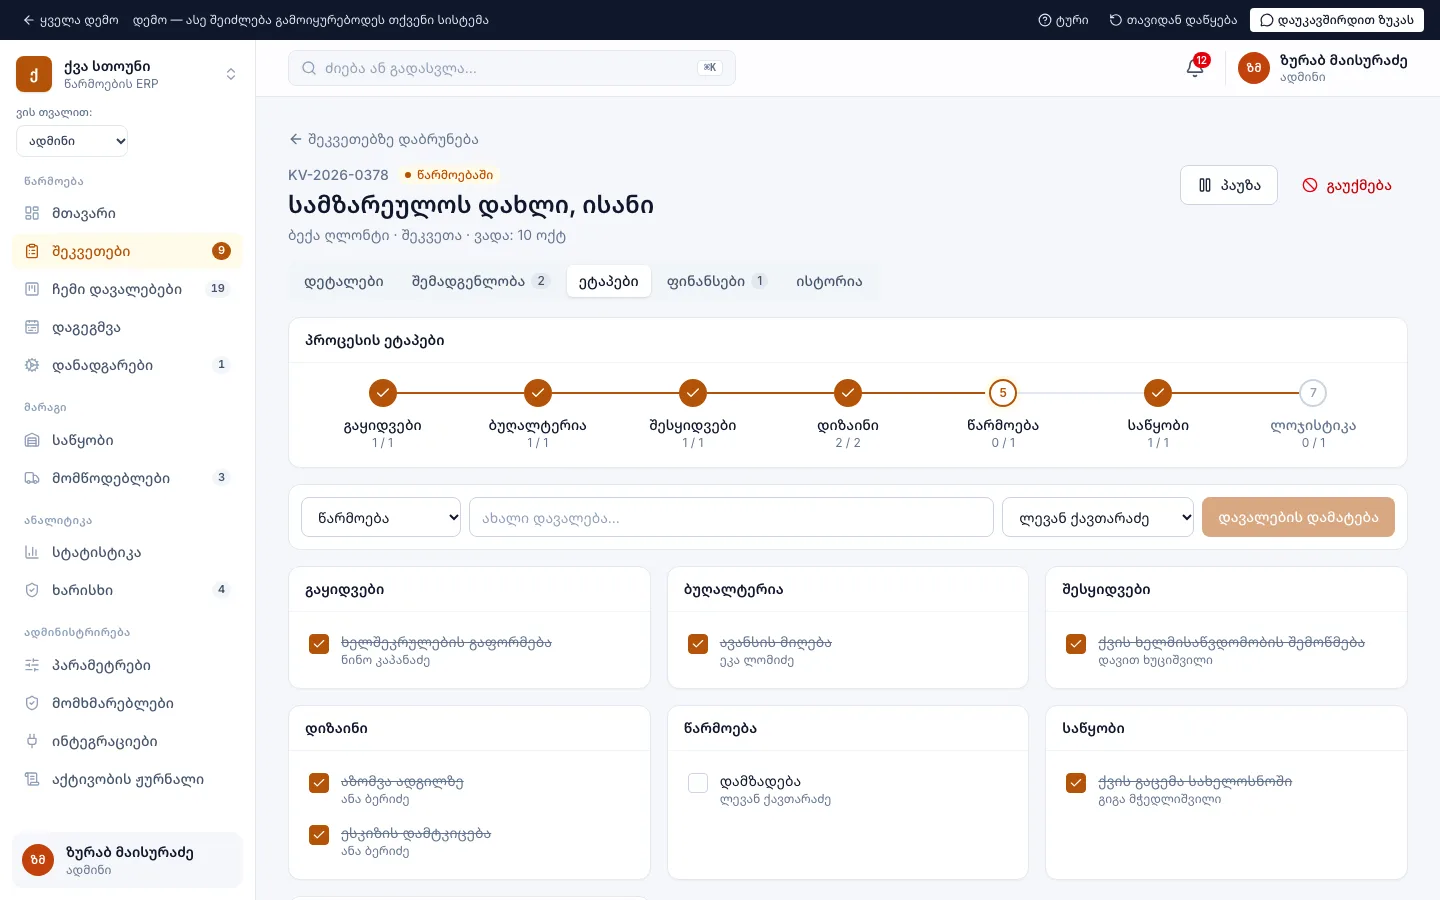Open the stage dropdown წარმოება

coord(381,517)
